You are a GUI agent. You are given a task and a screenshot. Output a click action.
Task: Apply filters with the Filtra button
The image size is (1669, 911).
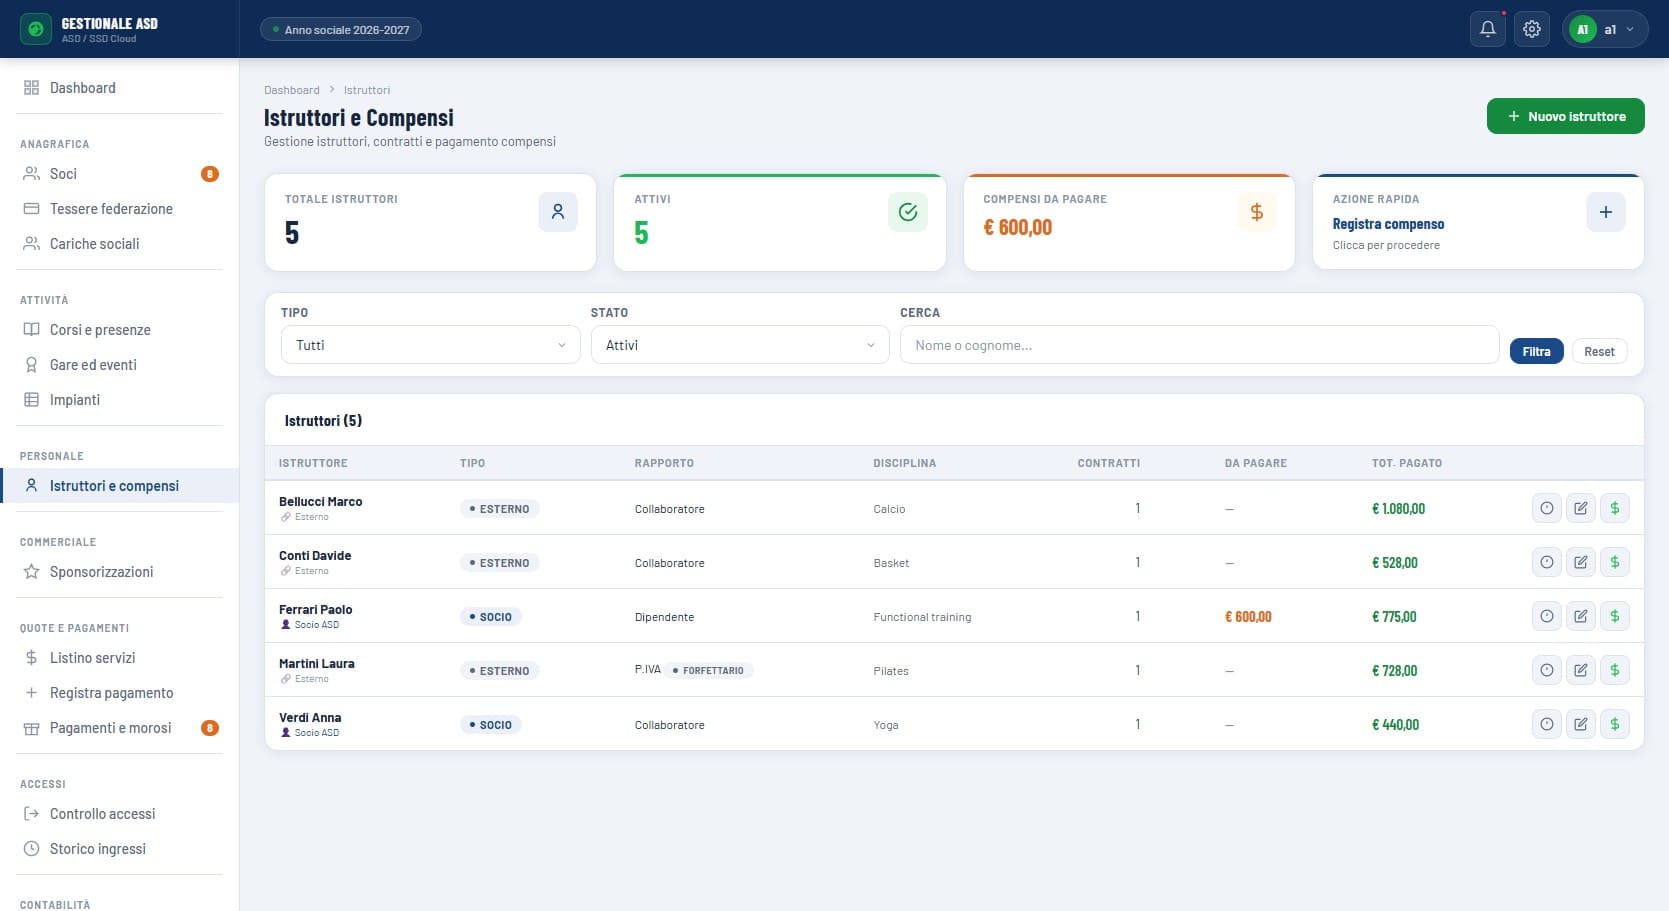(x=1536, y=351)
